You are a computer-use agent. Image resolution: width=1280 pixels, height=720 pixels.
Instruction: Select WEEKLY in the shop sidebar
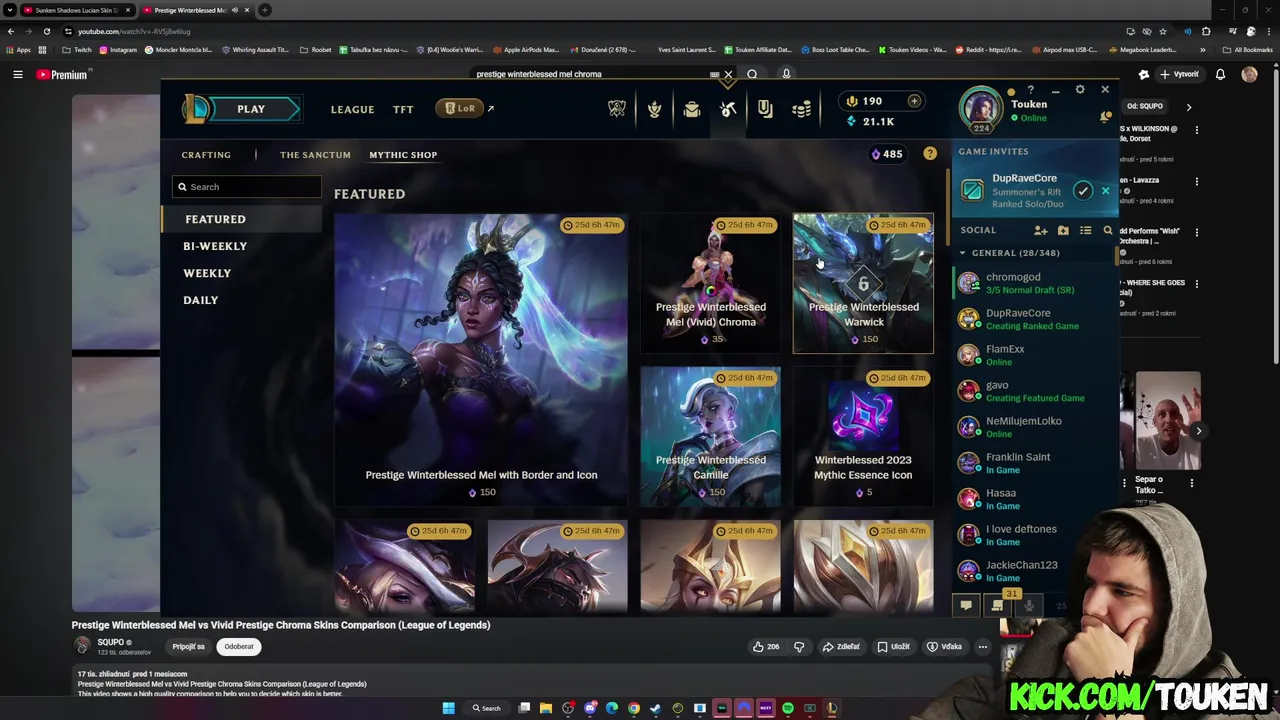coord(207,273)
